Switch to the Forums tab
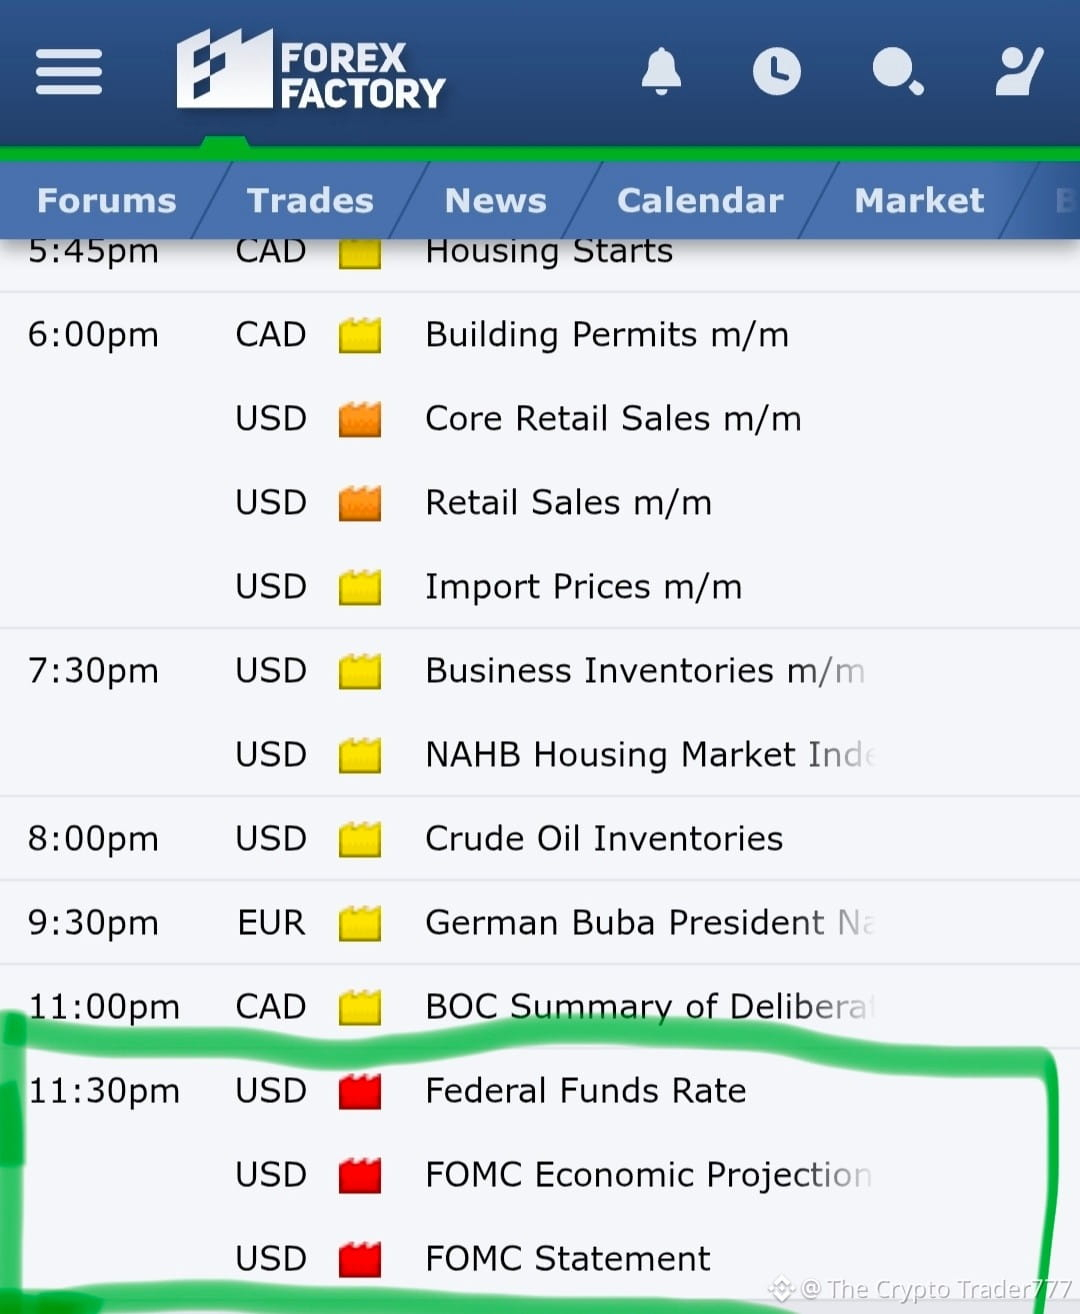Screen dimensions: 1080x1314 (x=107, y=200)
